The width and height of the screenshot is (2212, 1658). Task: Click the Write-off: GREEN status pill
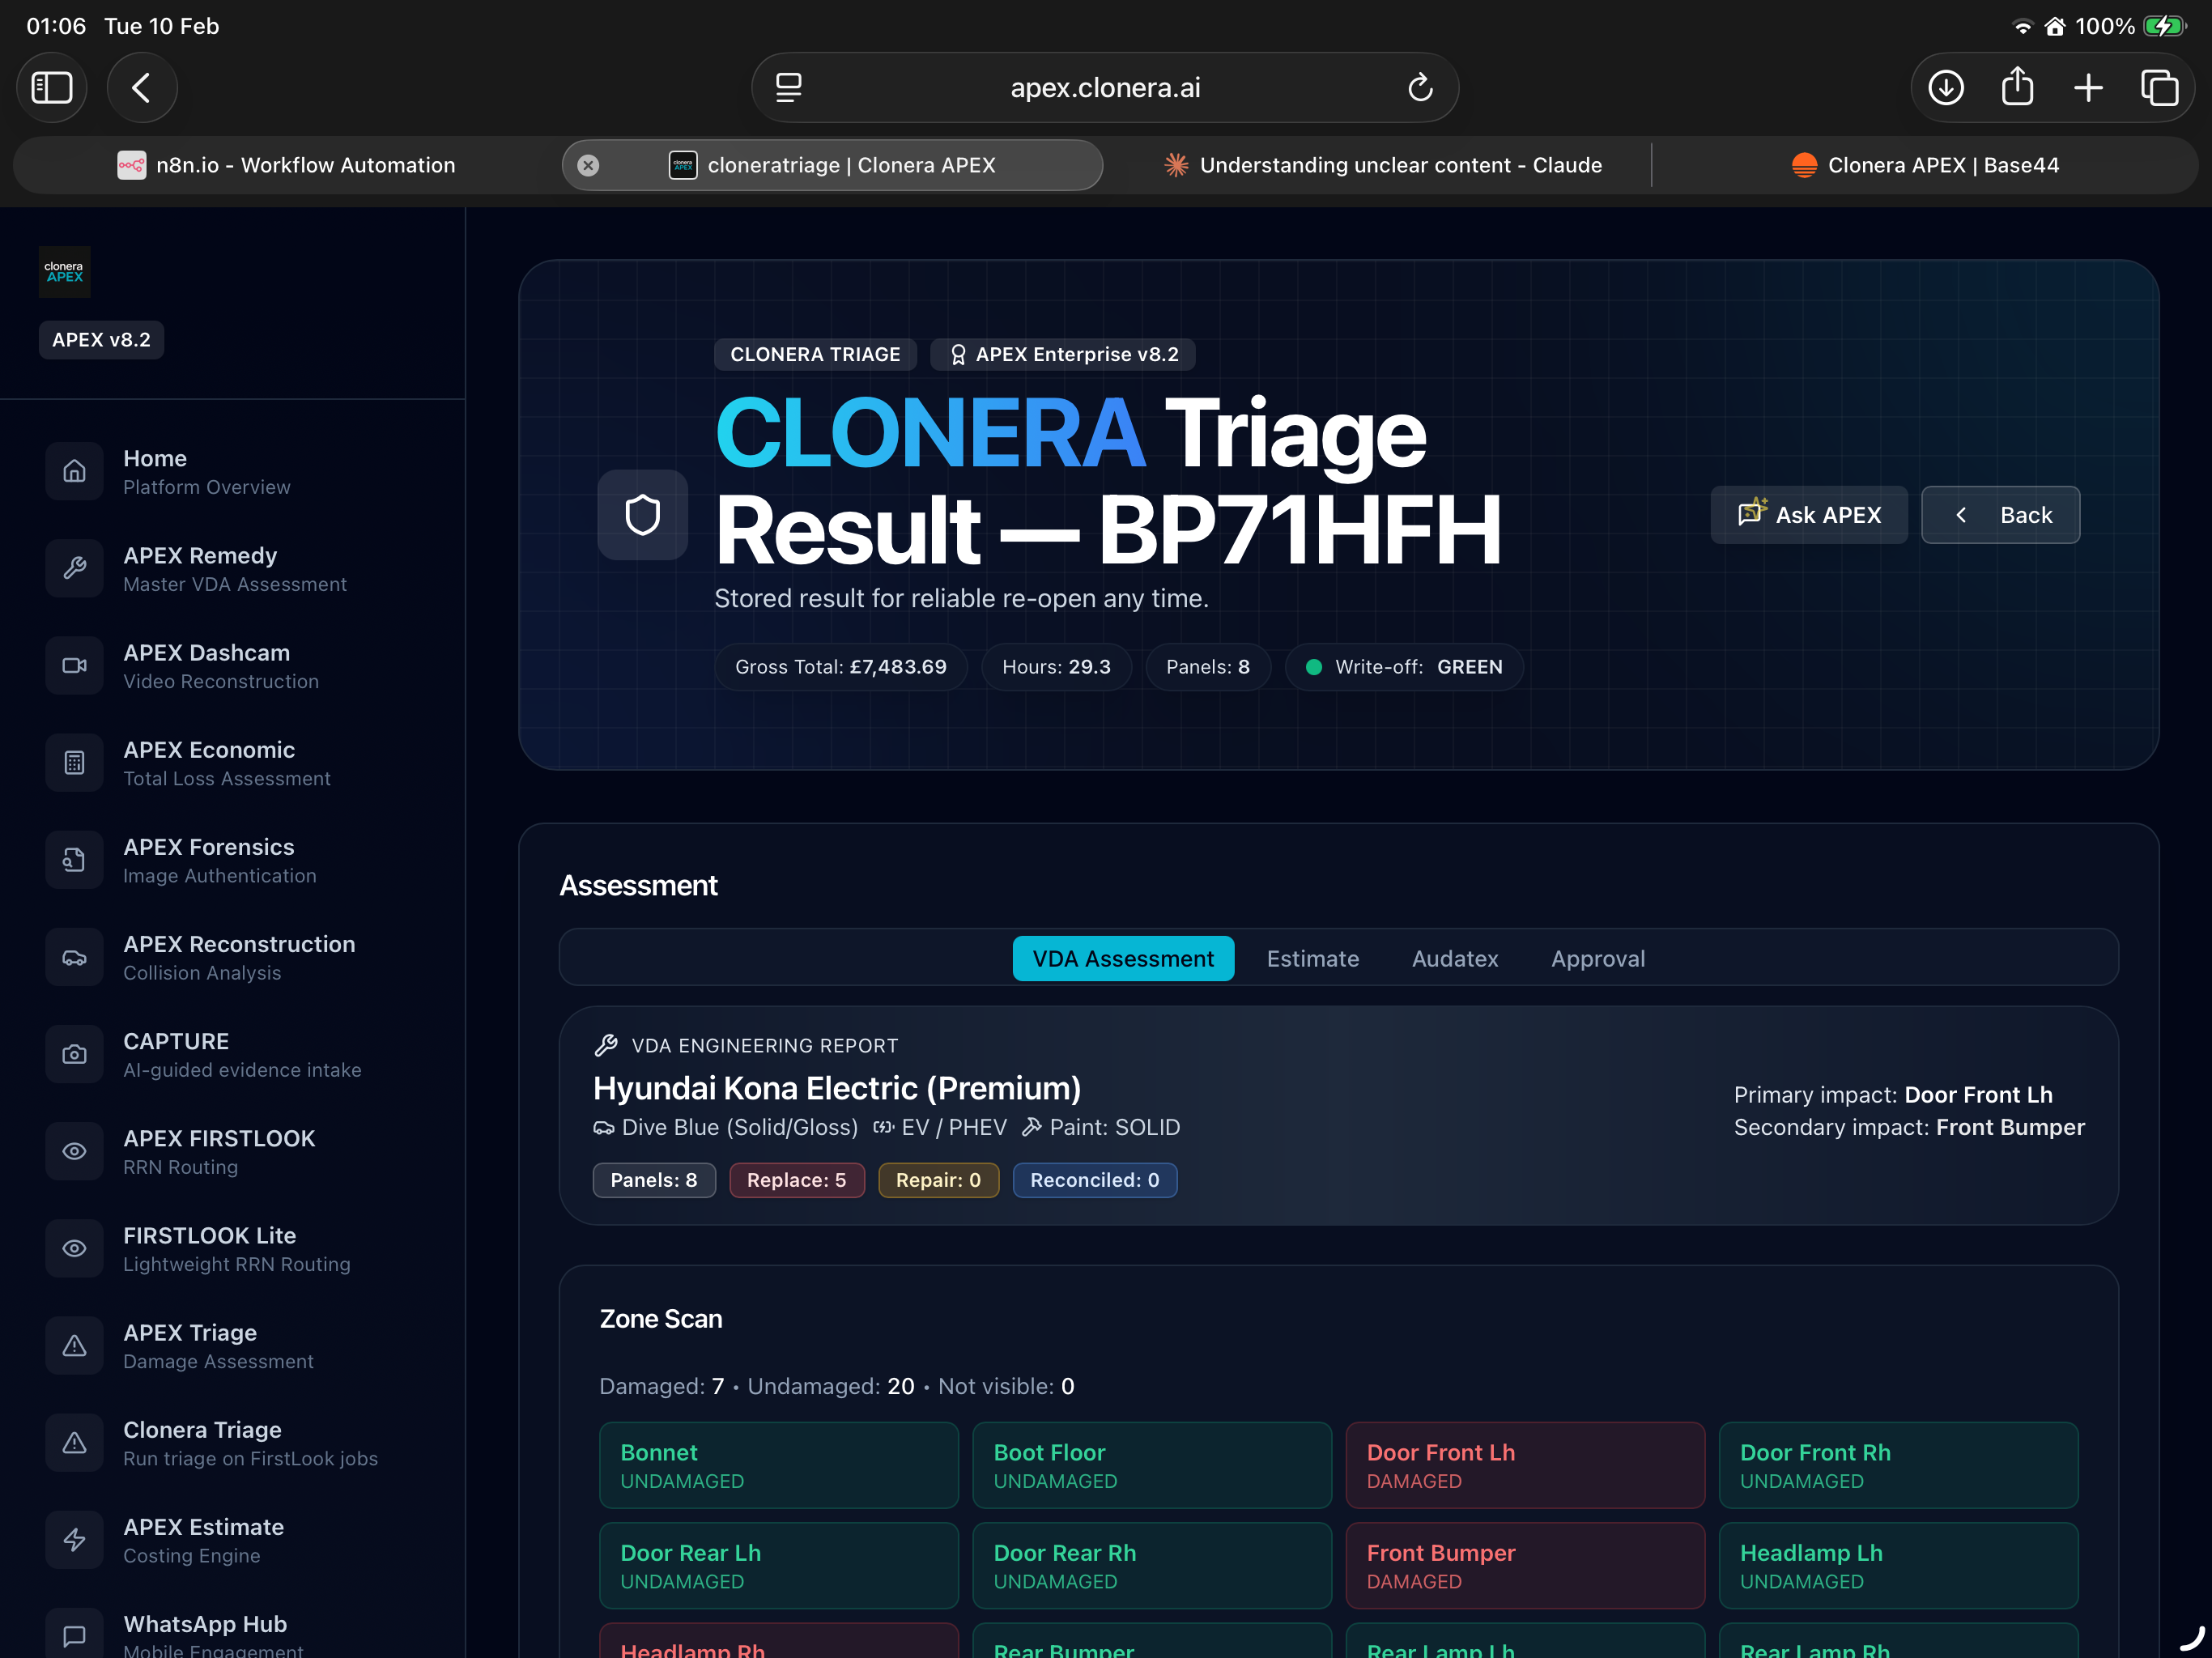click(1404, 667)
